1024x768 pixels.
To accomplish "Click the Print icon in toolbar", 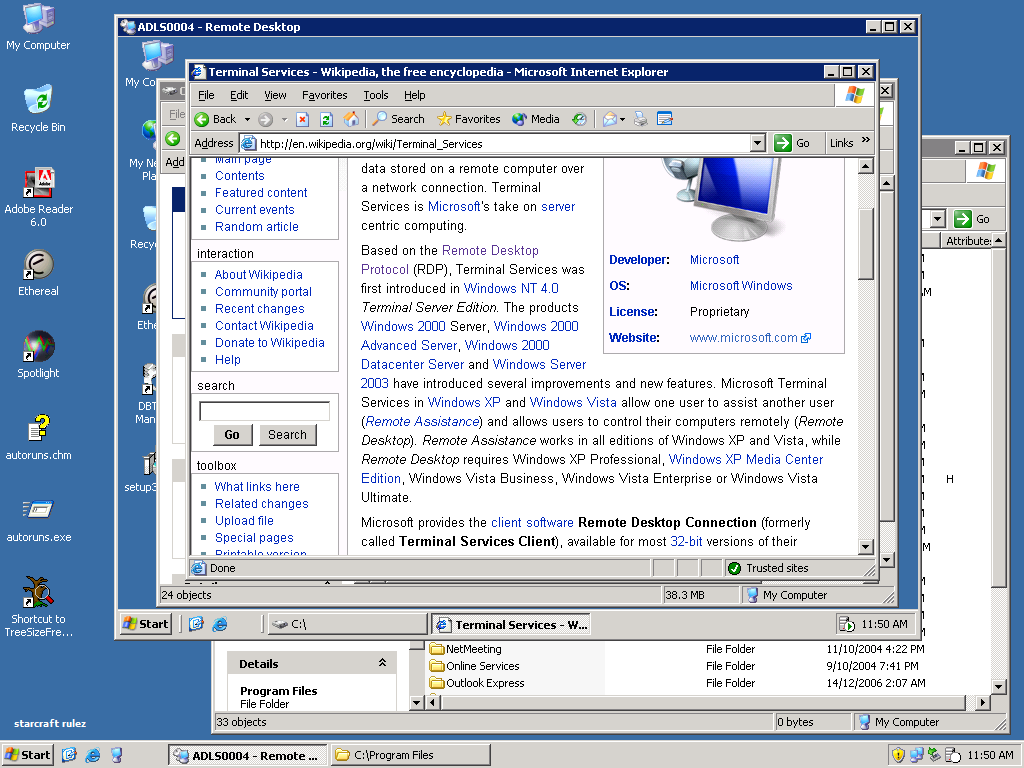I will [641, 119].
